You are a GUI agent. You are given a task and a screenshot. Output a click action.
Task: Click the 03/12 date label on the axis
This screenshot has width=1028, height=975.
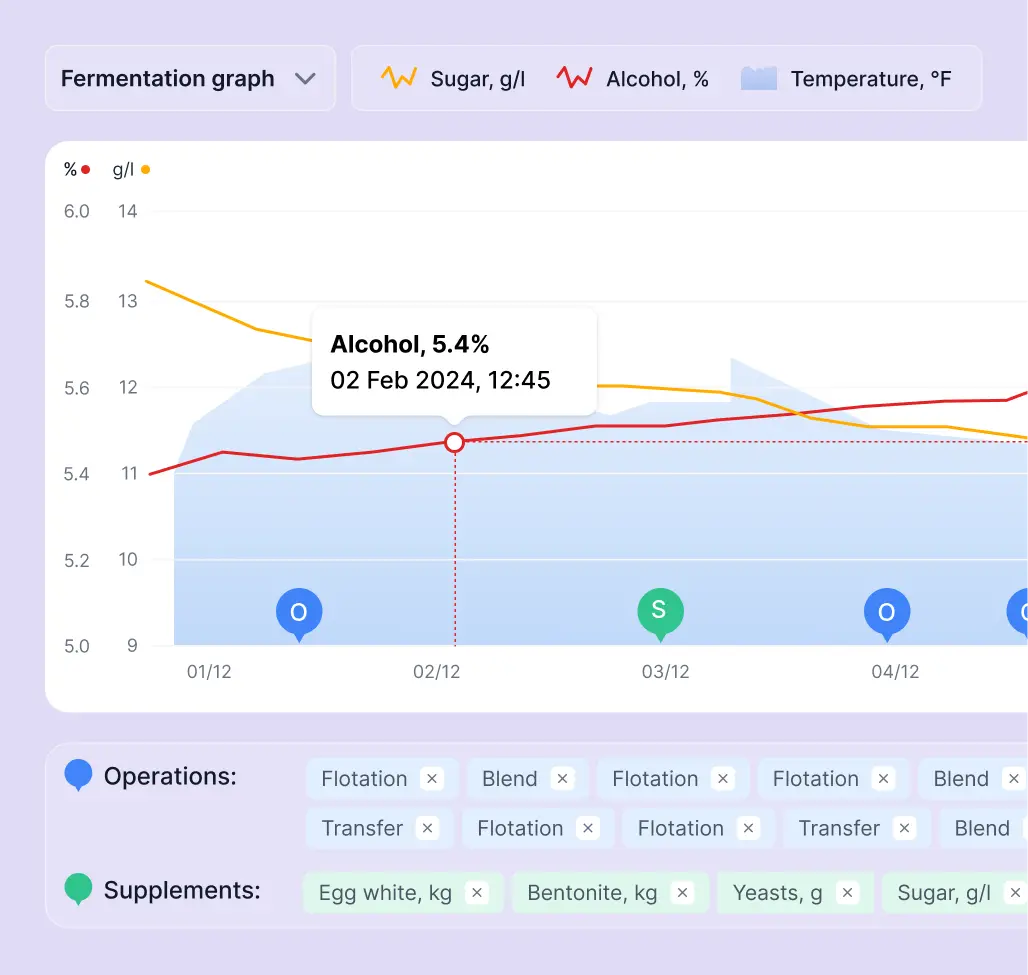pos(665,672)
